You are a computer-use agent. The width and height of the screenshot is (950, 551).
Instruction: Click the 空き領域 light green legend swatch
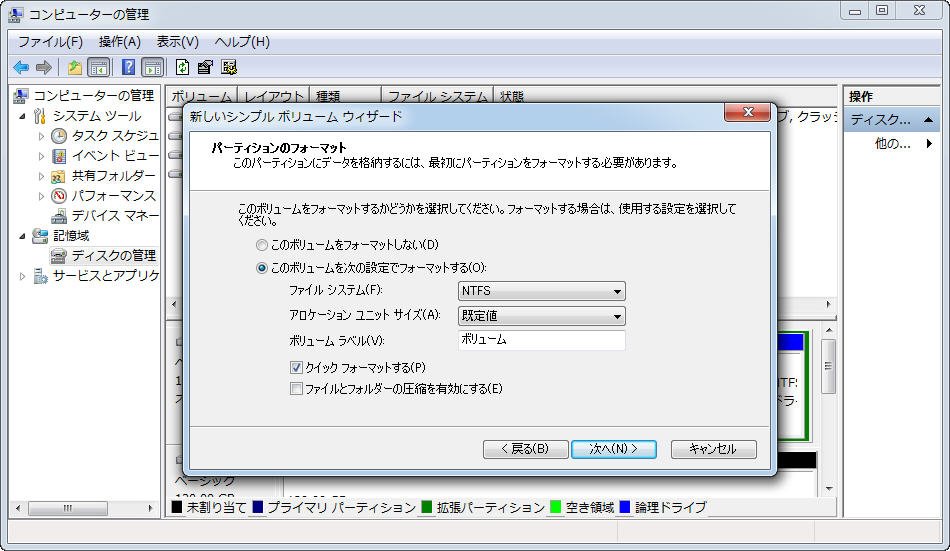click(555, 507)
